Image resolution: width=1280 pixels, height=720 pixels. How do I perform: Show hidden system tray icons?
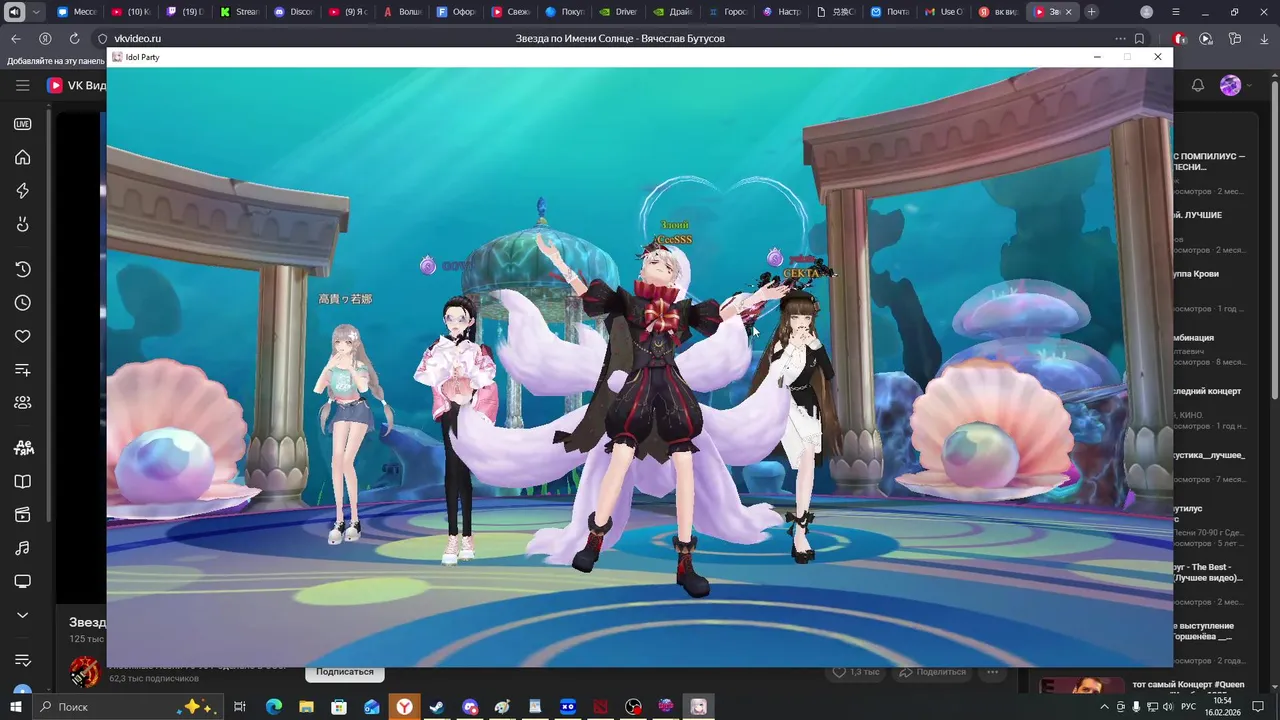1104,707
